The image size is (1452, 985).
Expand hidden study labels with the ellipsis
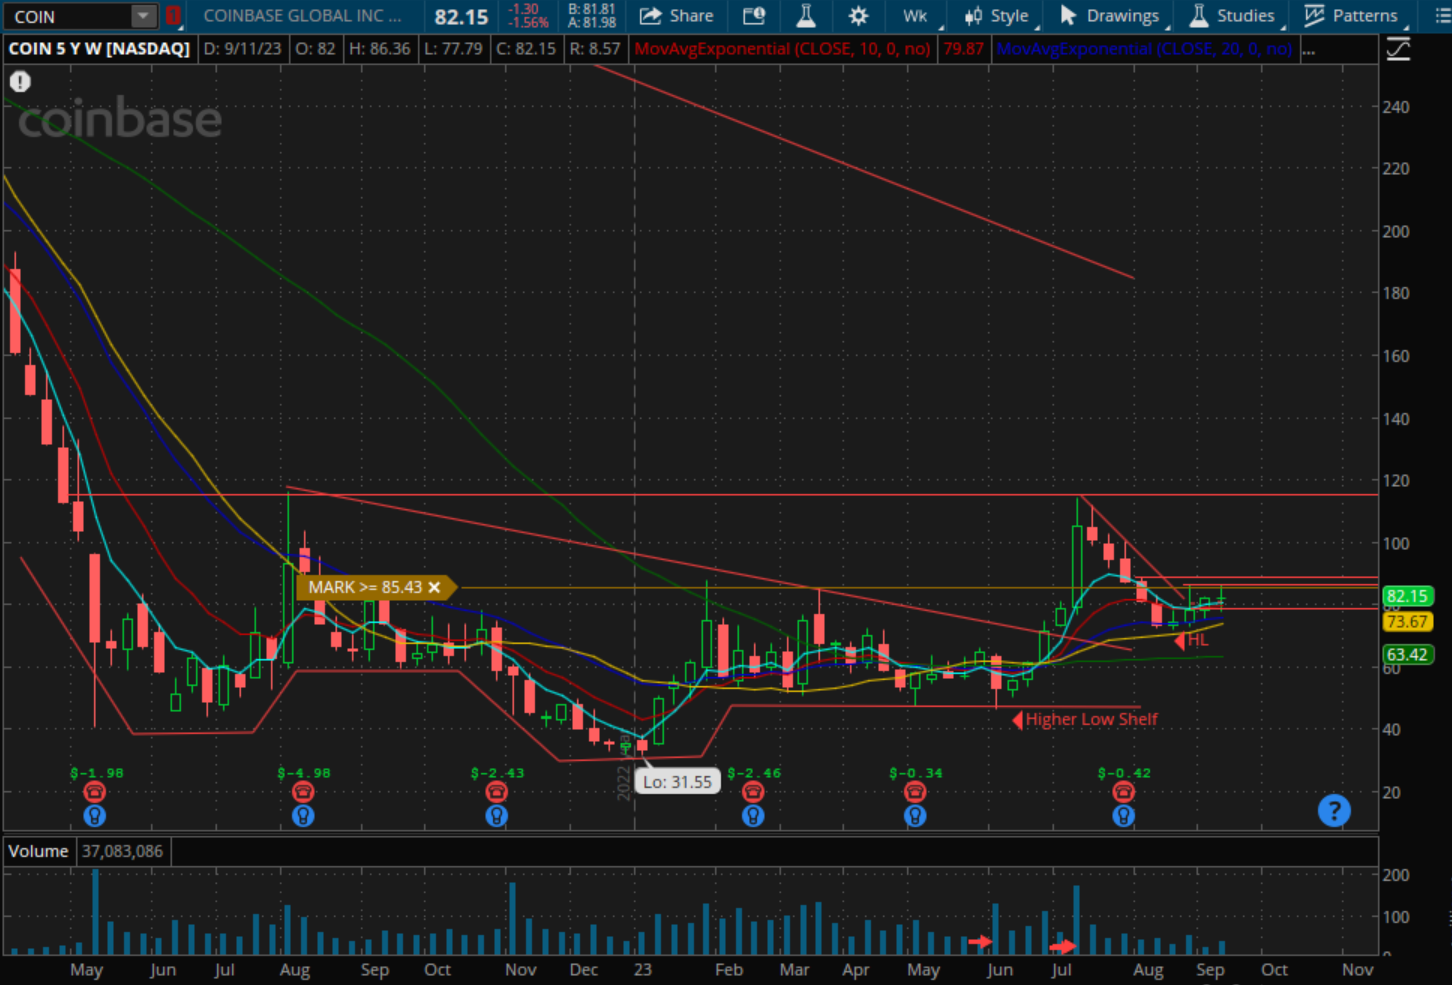click(1309, 49)
